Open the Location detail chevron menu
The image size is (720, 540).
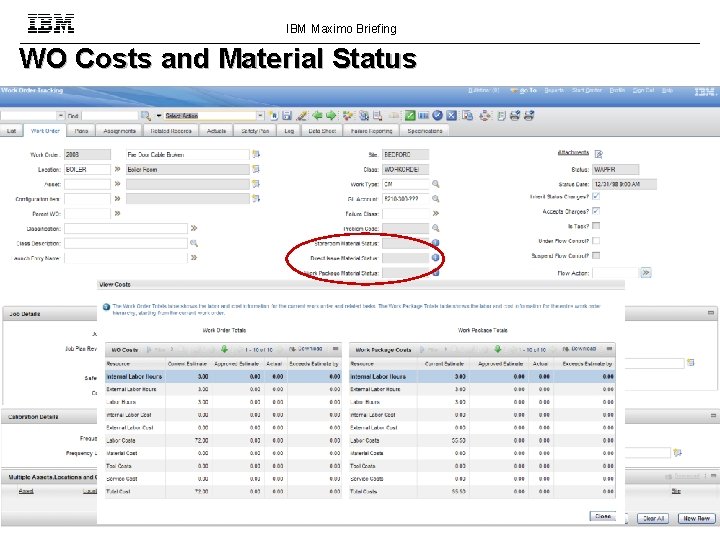coord(117,169)
